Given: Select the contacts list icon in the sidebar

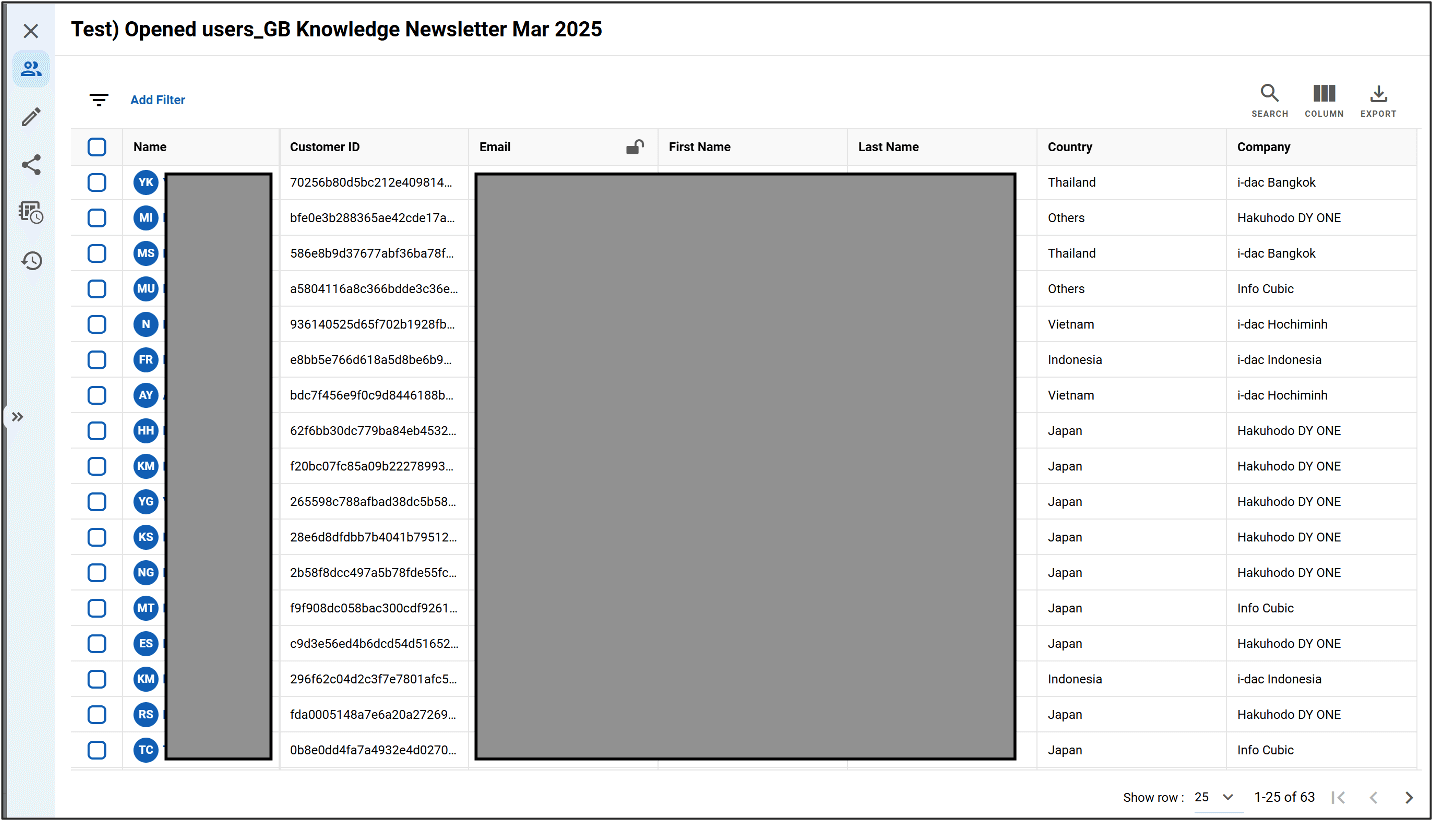Looking at the screenshot, I should pyautogui.click(x=30, y=68).
